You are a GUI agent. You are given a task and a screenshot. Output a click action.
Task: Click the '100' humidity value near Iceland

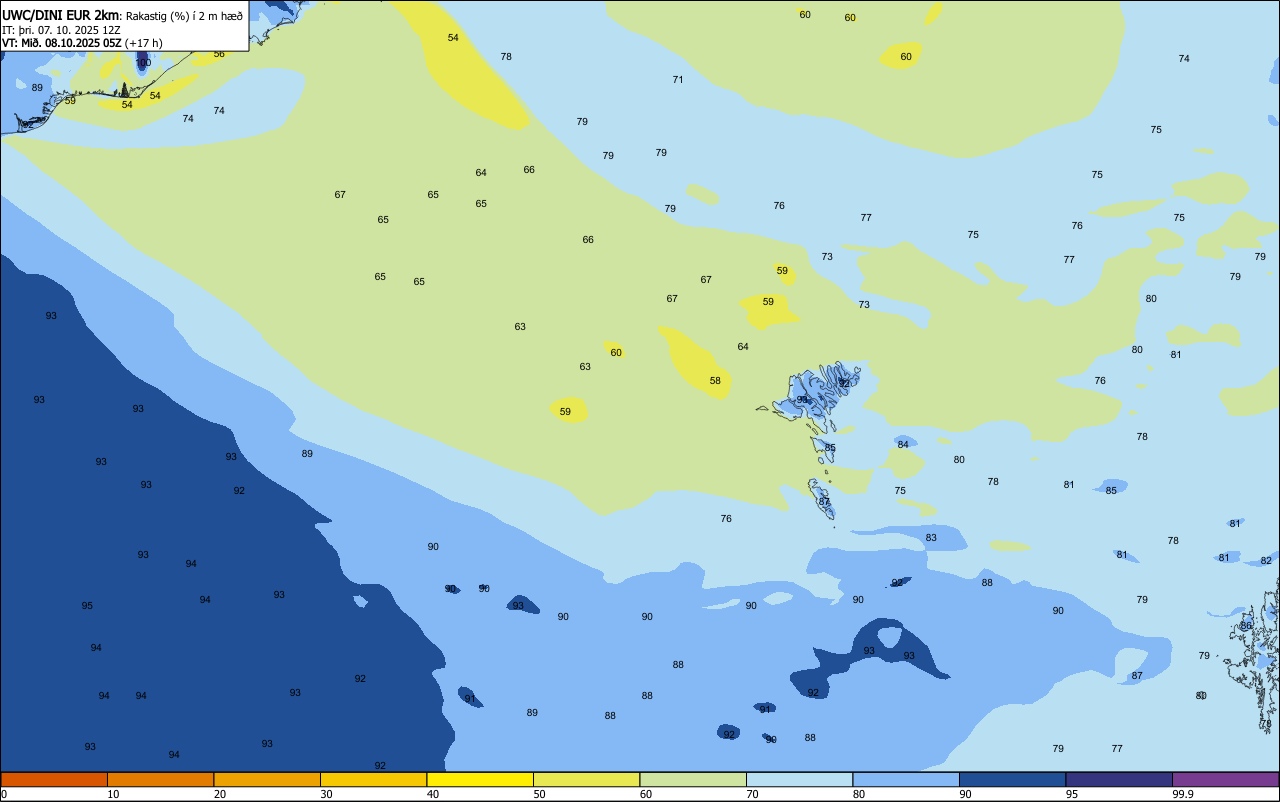click(x=143, y=63)
